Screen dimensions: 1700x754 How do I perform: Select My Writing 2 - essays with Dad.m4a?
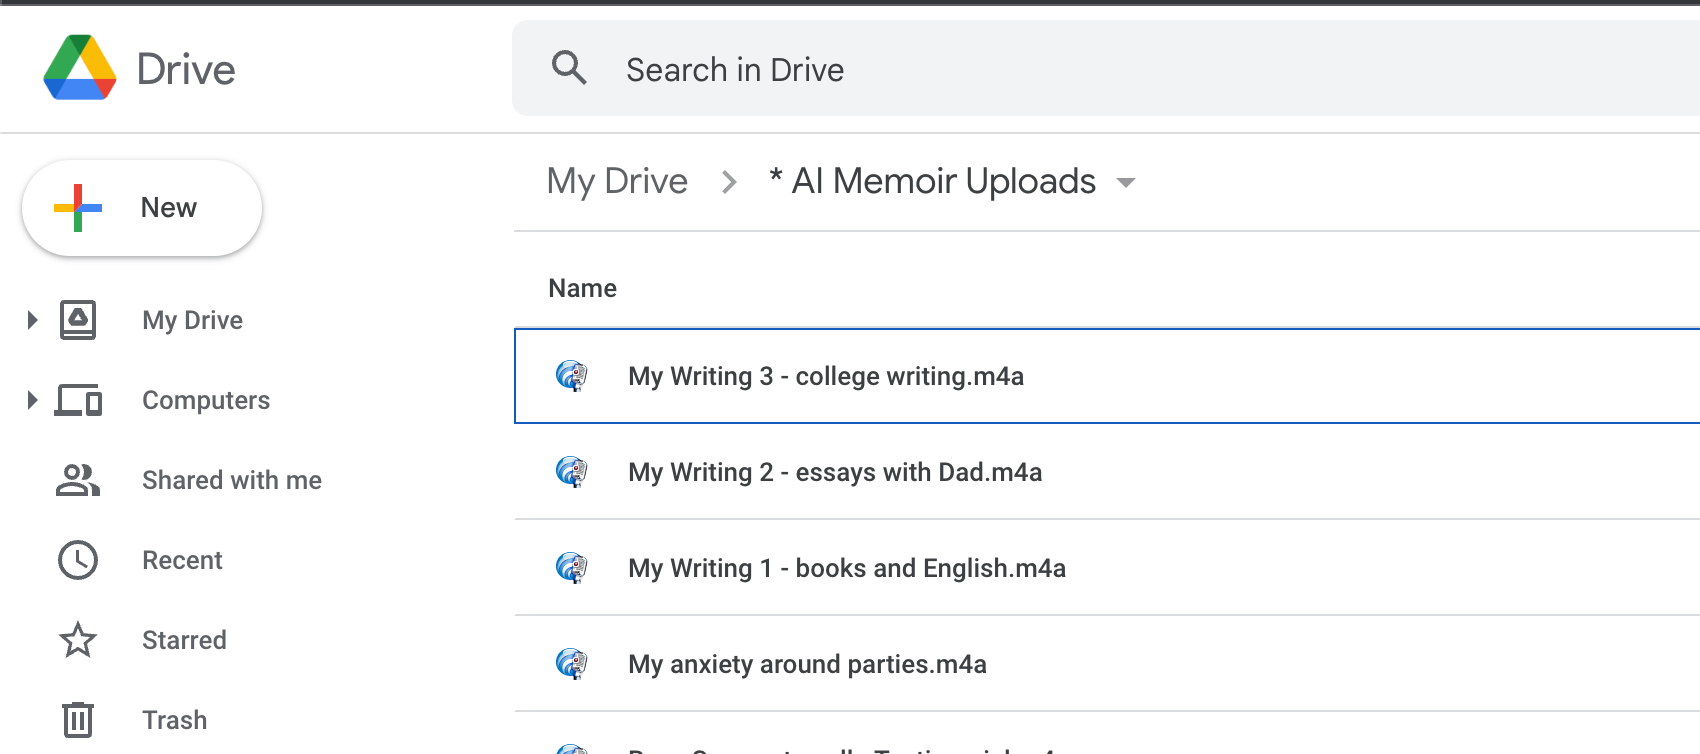[835, 472]
